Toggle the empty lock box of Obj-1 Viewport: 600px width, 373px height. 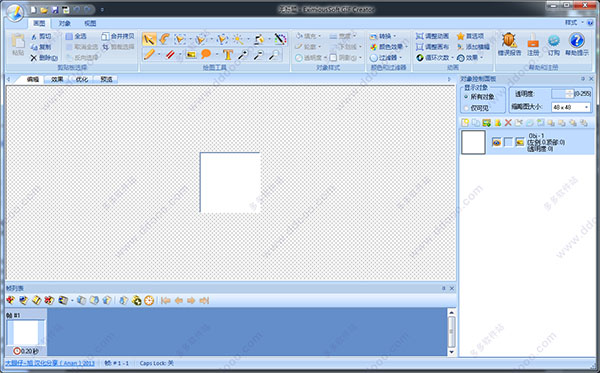click(508, 142)
